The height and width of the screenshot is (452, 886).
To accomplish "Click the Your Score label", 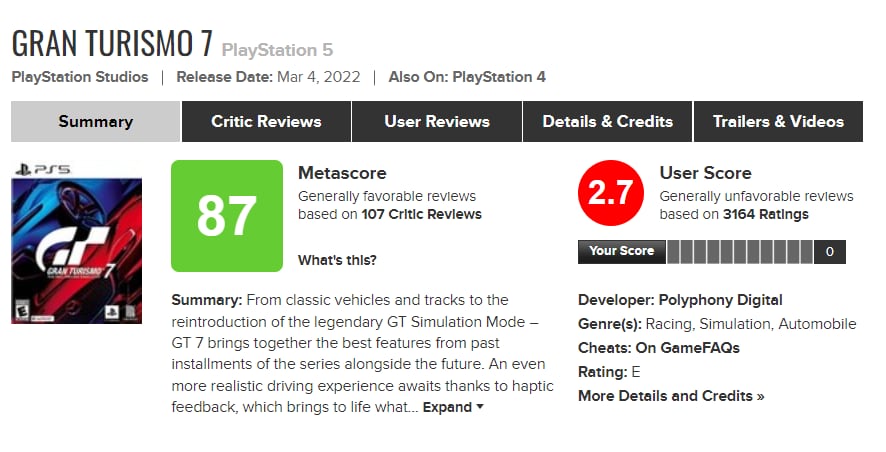I will click(621, 251).
